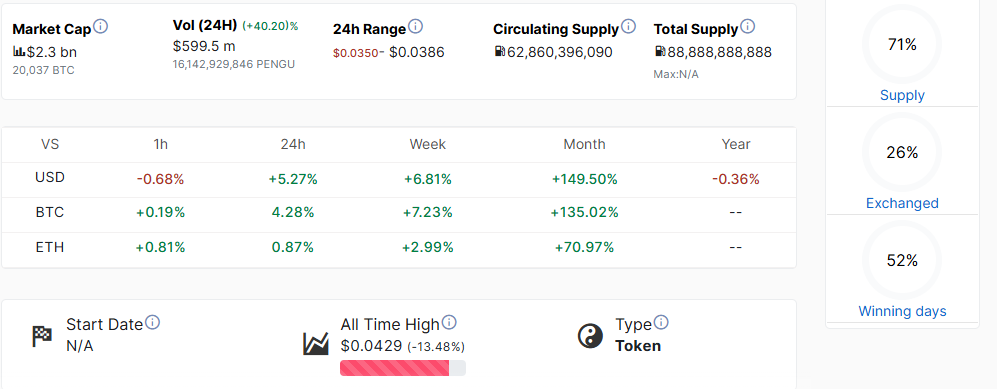Click the Start Date info icon
Viewport: 997px width, 389px height.
click(153, 322)
